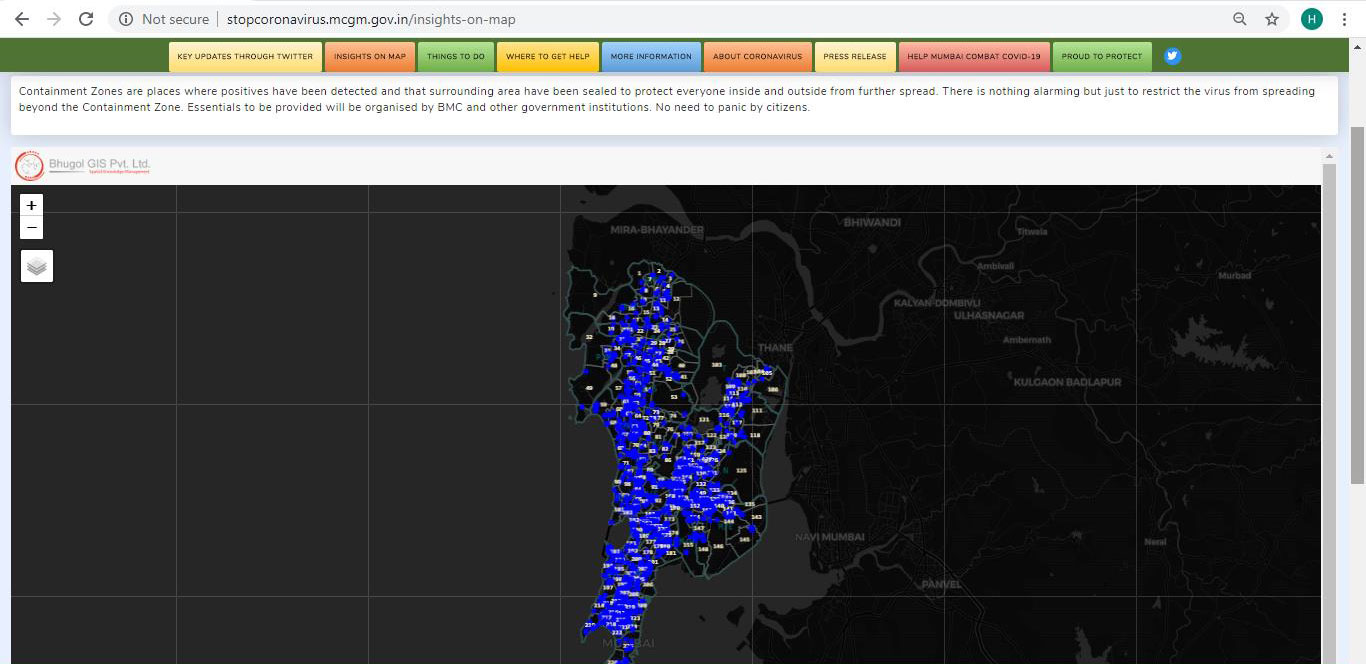Zoom in on the map

pos(32,205)
